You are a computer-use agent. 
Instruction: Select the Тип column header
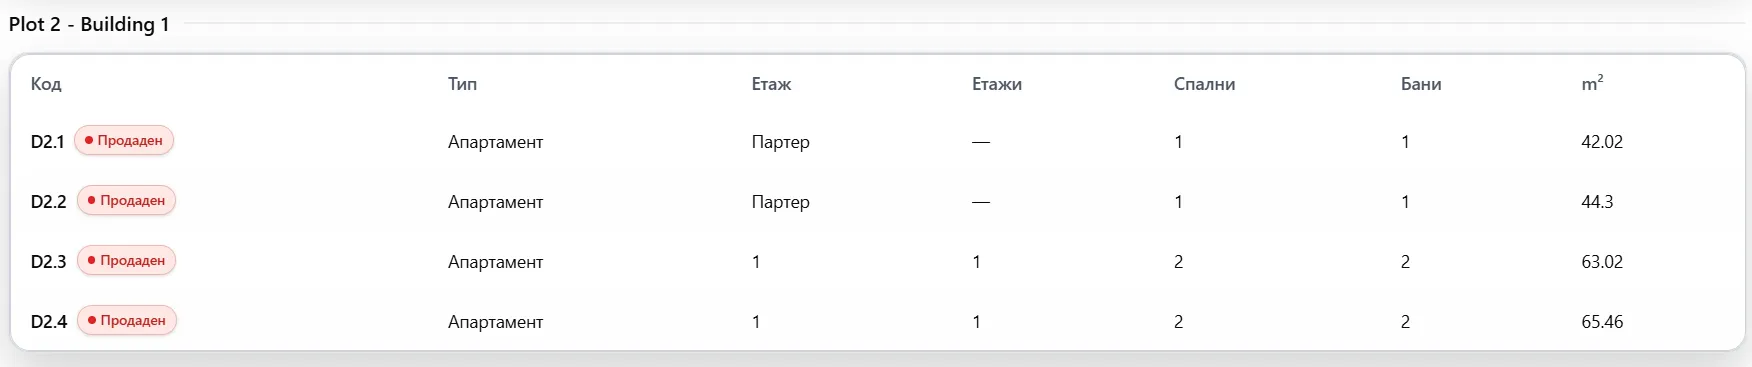462,84
